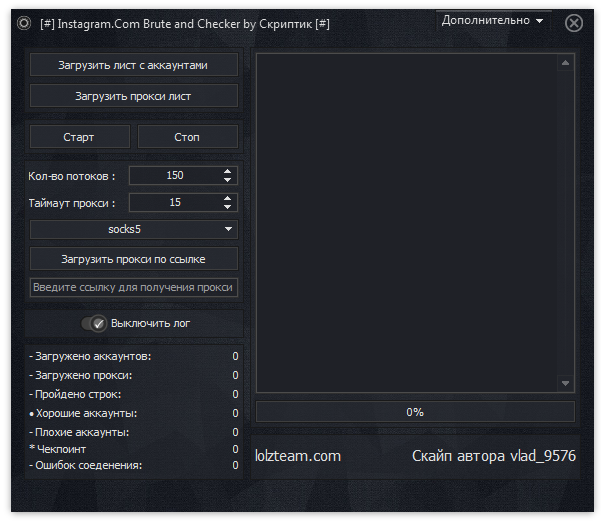The image size is (601, 526).
Task: Click the Загружено аккаунтов label
Action: pos(90,356)
